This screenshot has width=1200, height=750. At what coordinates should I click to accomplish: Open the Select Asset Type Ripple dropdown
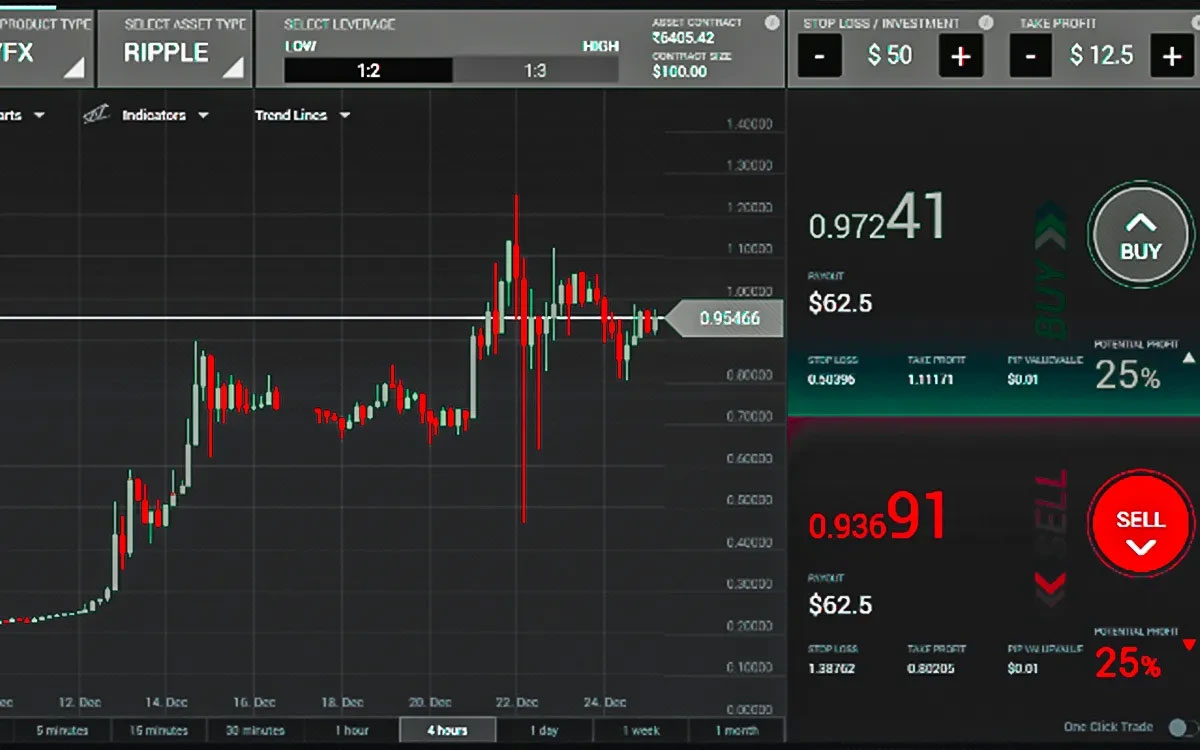[184, 52]
